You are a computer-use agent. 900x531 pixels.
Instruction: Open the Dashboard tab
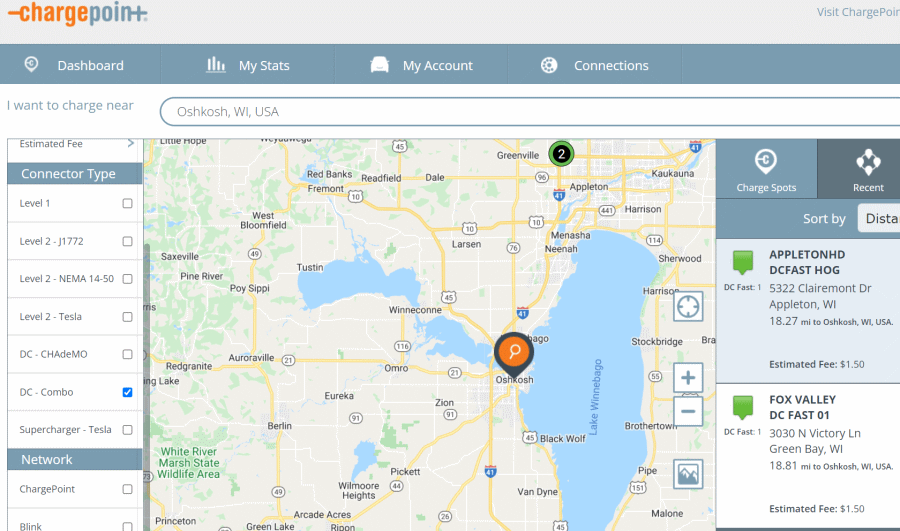(x=80, y=64)
